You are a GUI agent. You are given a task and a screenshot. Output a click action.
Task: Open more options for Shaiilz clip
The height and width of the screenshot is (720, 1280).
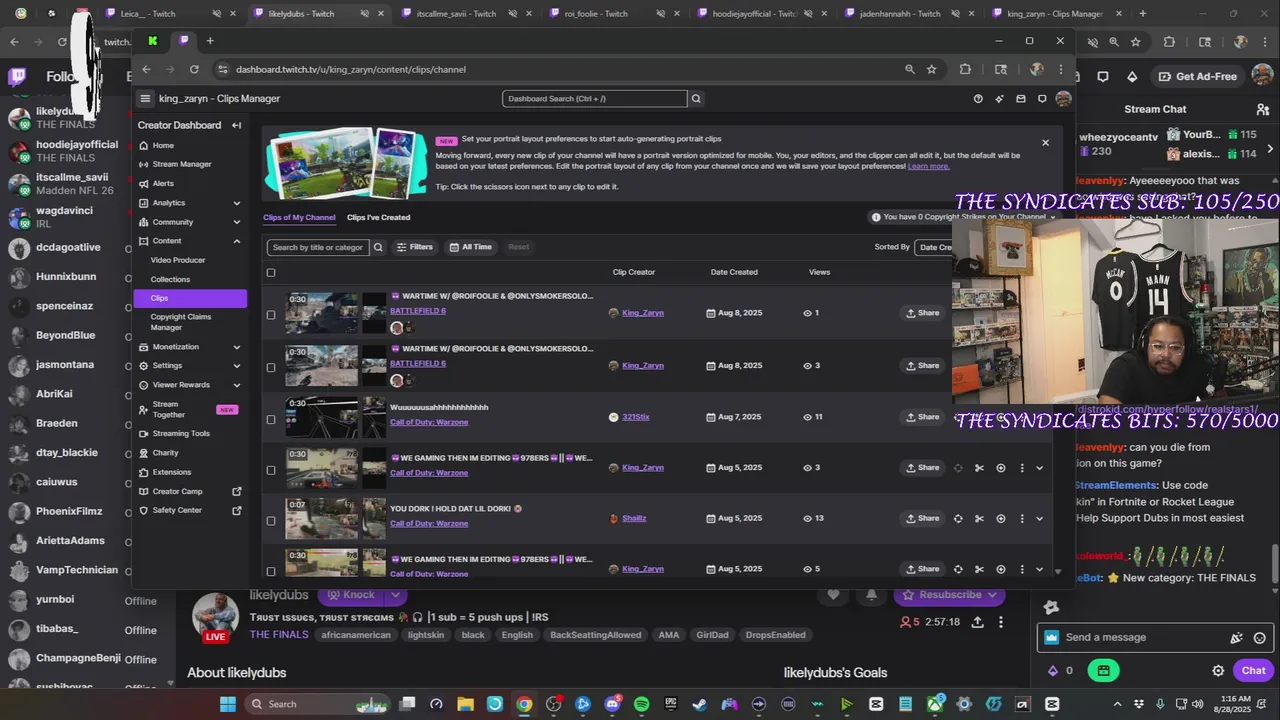1021,518
